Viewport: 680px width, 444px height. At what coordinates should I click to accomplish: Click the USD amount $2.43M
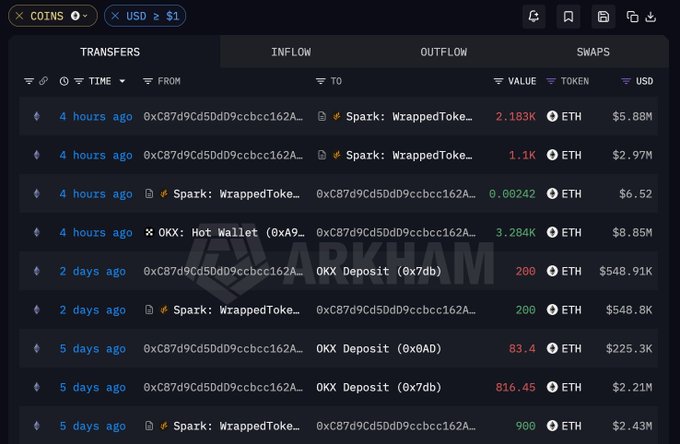pyautogui.click(x=632, y=426)
